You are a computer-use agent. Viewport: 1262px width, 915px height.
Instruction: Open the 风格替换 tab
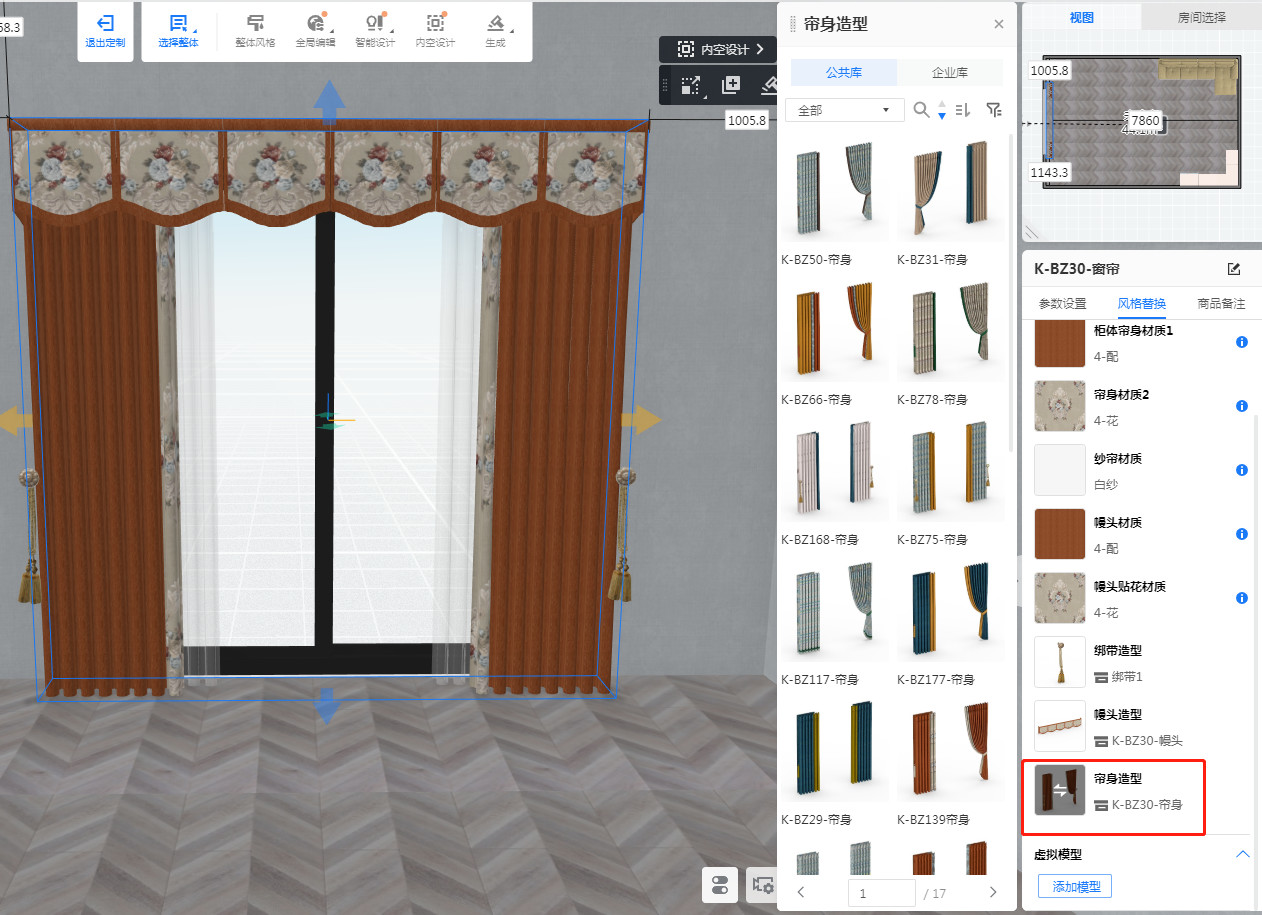[1141, 303]
